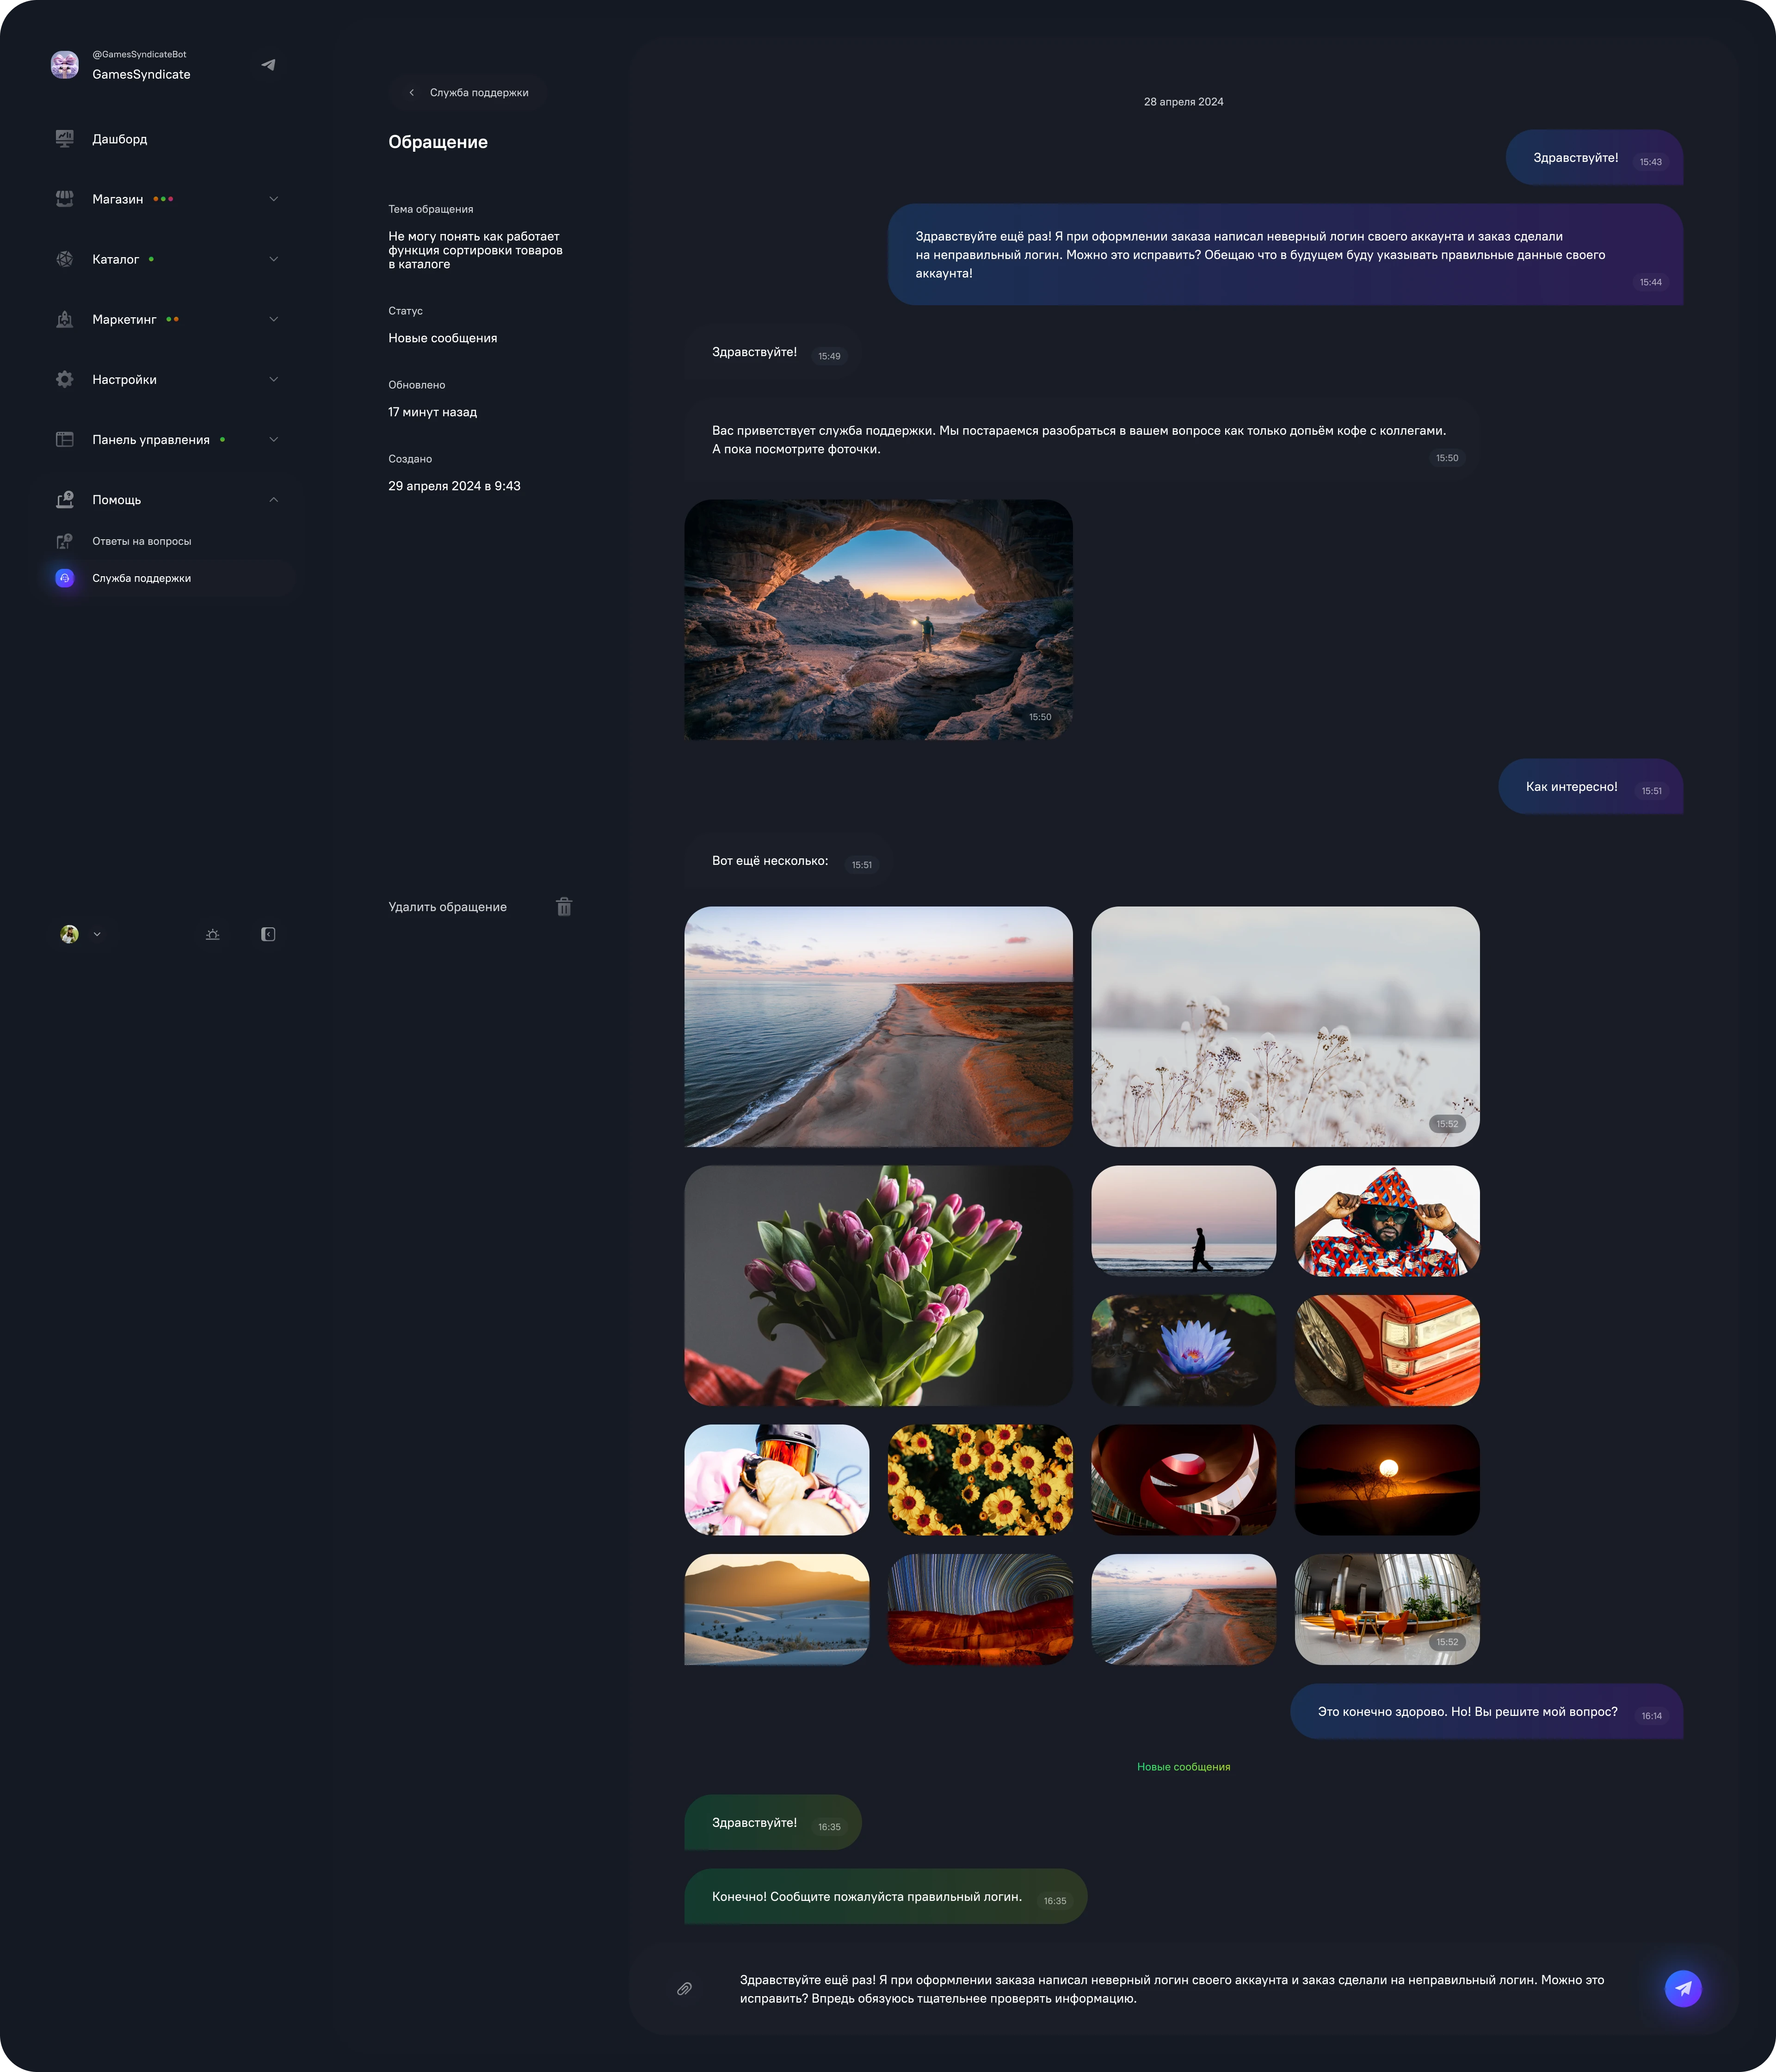
Task: Expand the Настройки dropdown chevron
Action: [274, 379]
